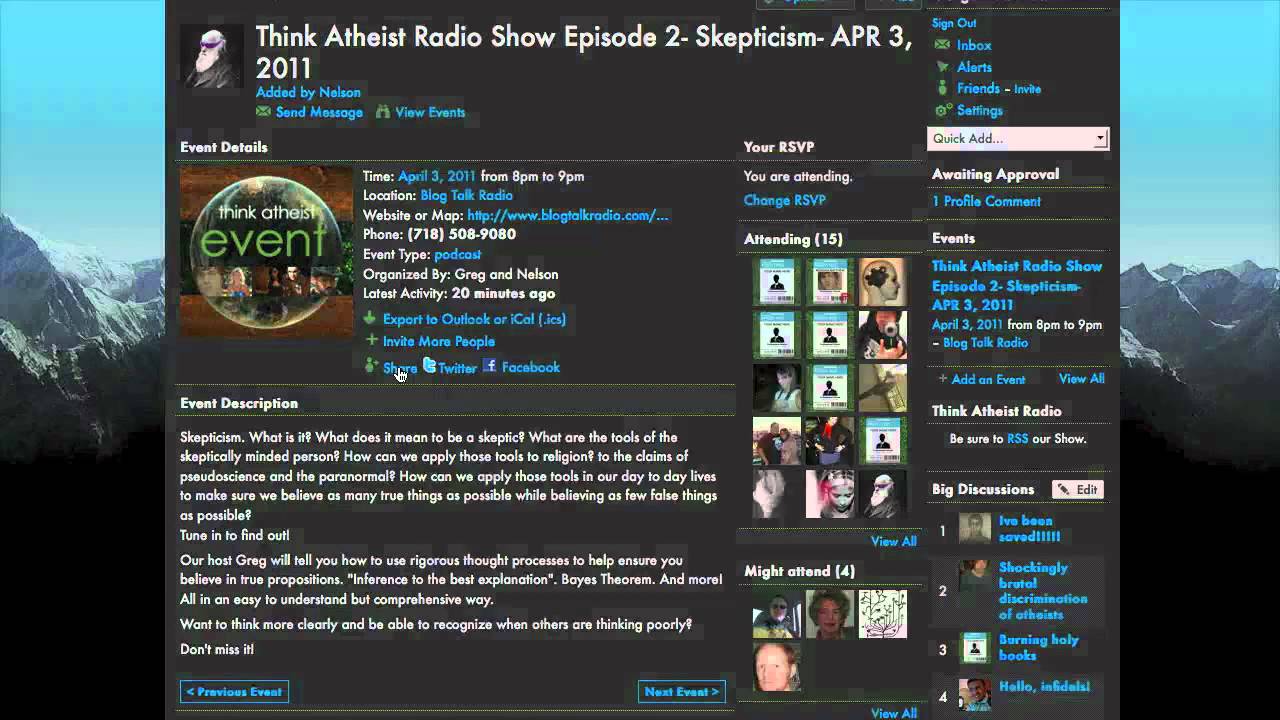
Task: Click the pencil icon on the Edit button
Action: (1063, 489)
